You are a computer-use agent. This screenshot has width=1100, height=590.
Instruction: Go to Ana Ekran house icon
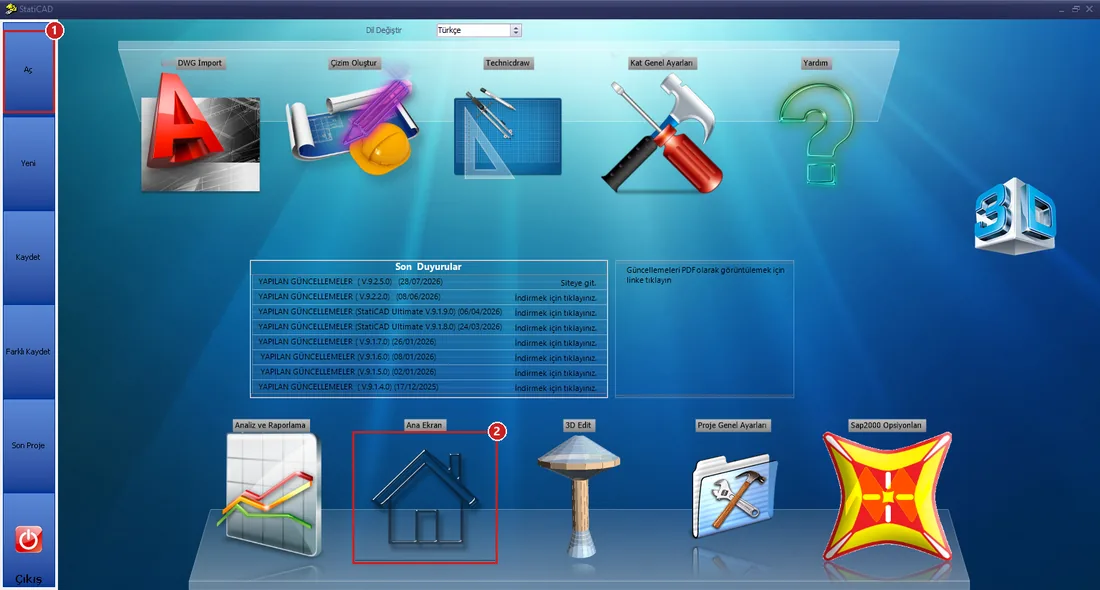[424, 497]
